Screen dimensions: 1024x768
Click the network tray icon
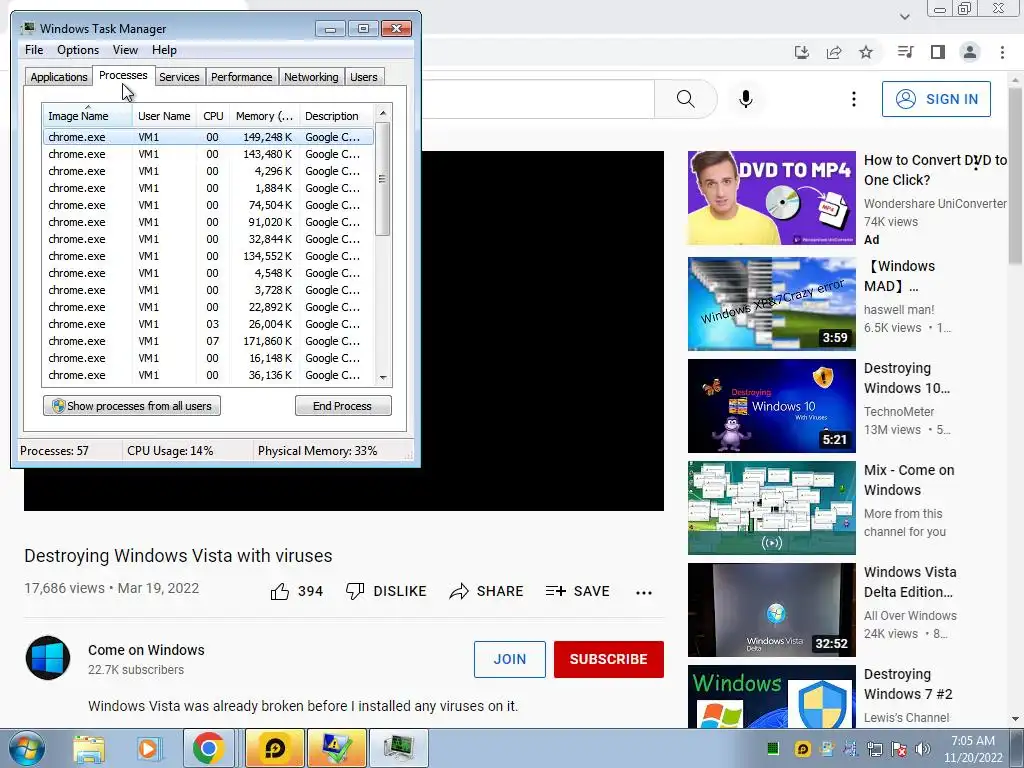pos(874,749)
